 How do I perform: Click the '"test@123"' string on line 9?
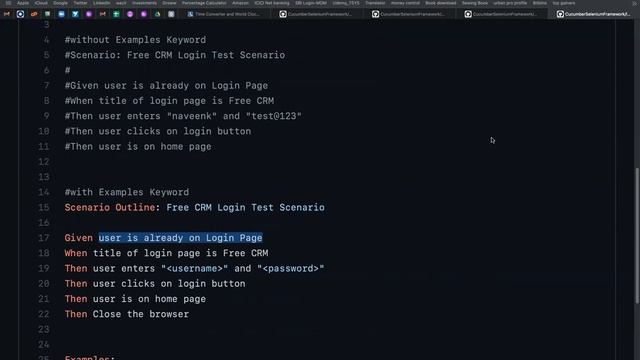pos(273,116)
